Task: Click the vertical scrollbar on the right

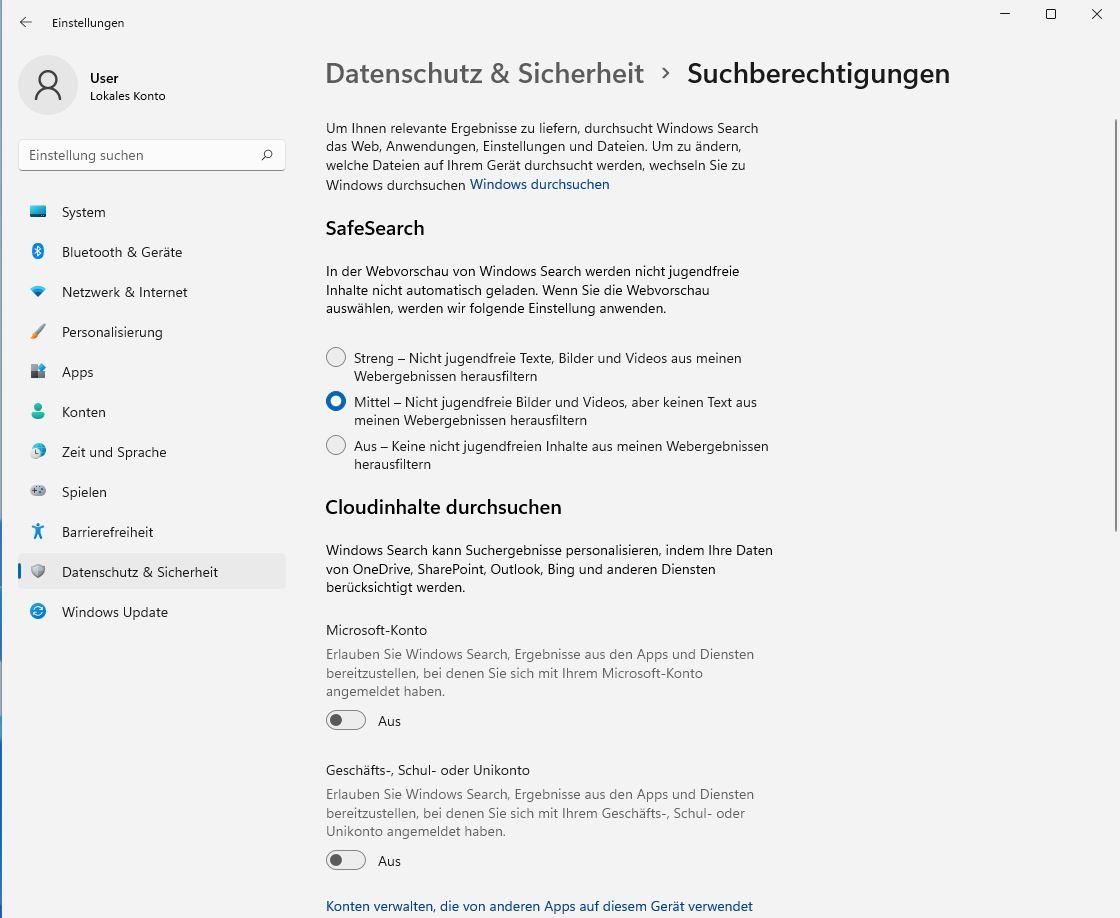Action: [x=1115, y=300]
